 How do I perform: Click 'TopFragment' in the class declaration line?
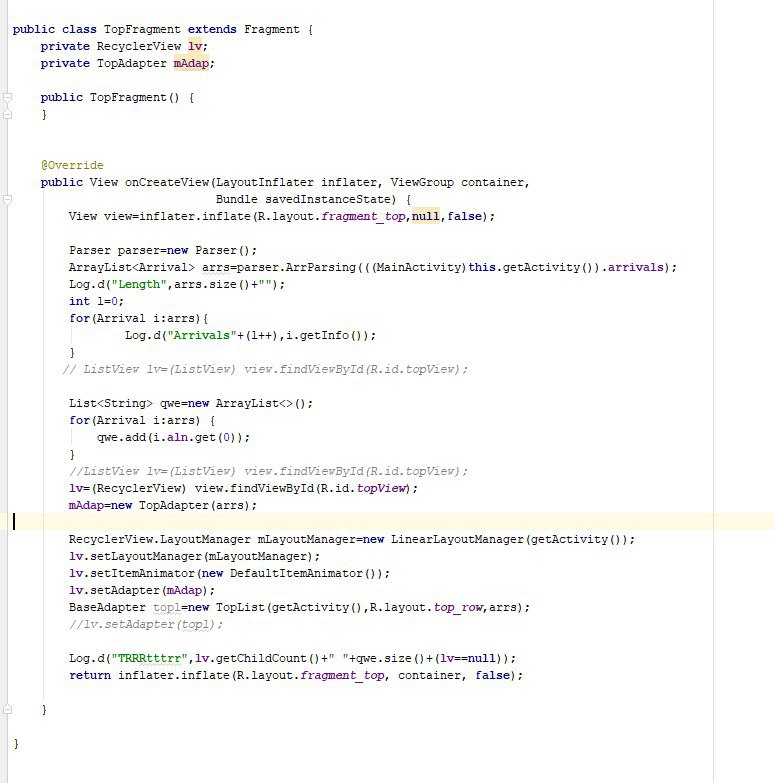[x=142, y=29]
